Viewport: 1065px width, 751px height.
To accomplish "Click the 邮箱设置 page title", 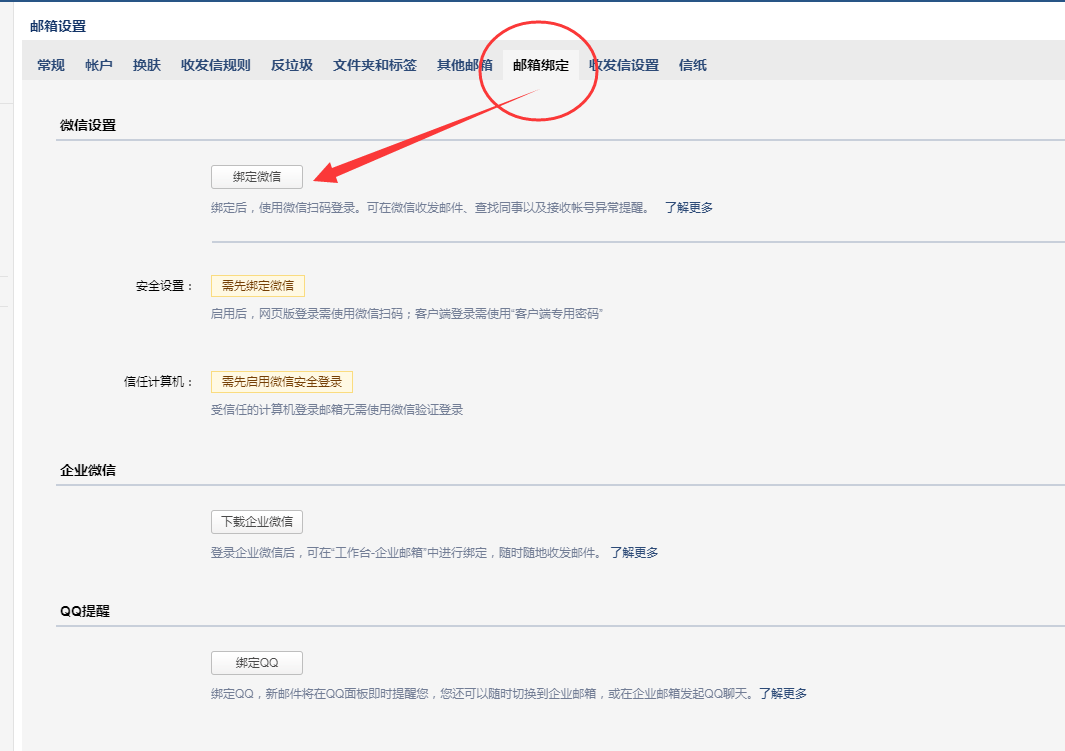I will (x=58, y=26).
